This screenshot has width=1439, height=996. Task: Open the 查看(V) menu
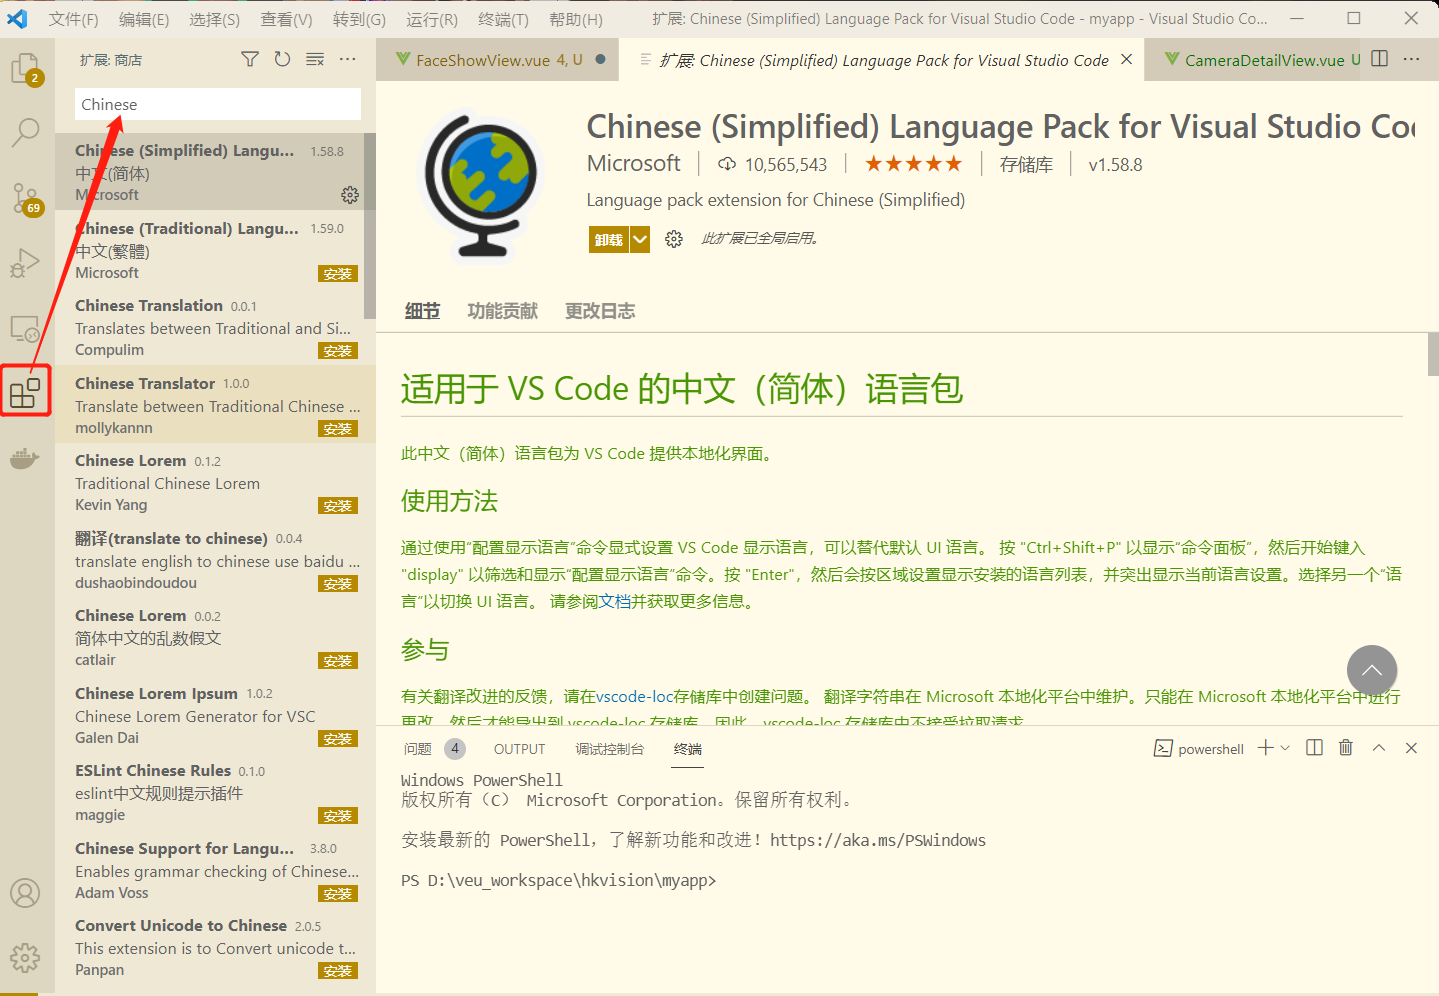click(x=287, y=19)
